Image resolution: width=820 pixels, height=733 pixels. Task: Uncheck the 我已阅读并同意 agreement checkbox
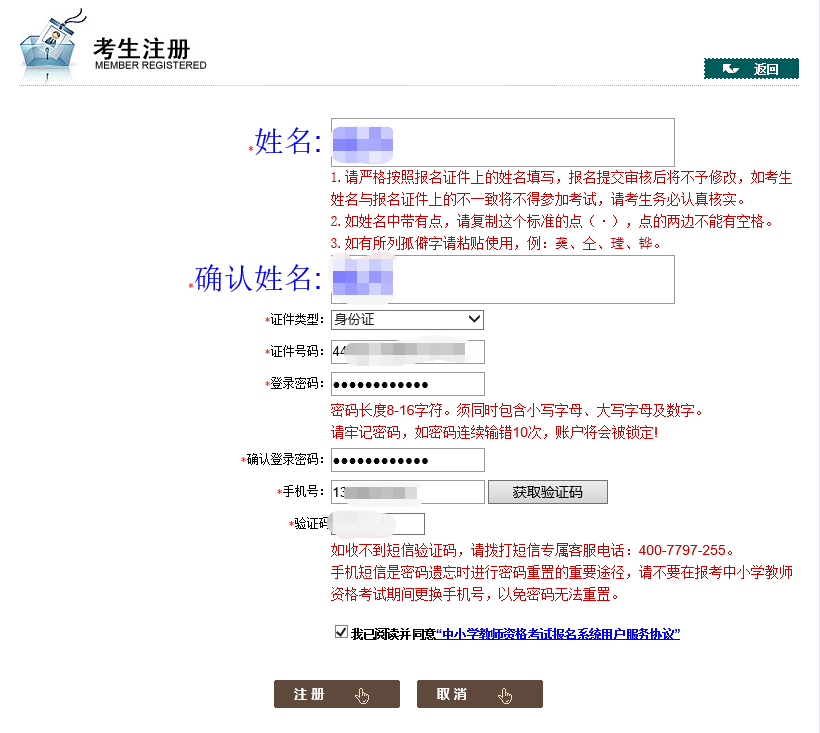342,633
